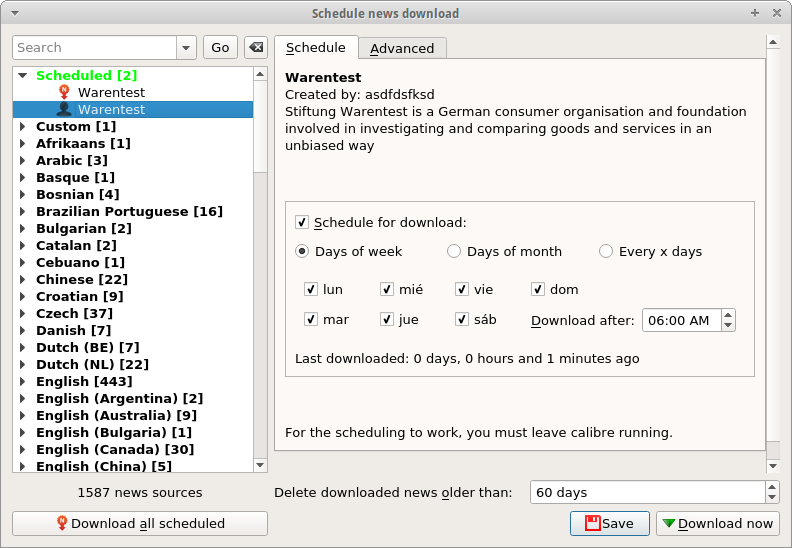Open the Schedule tab
Screen dimensions: 792x548
[x=316, y=47]
